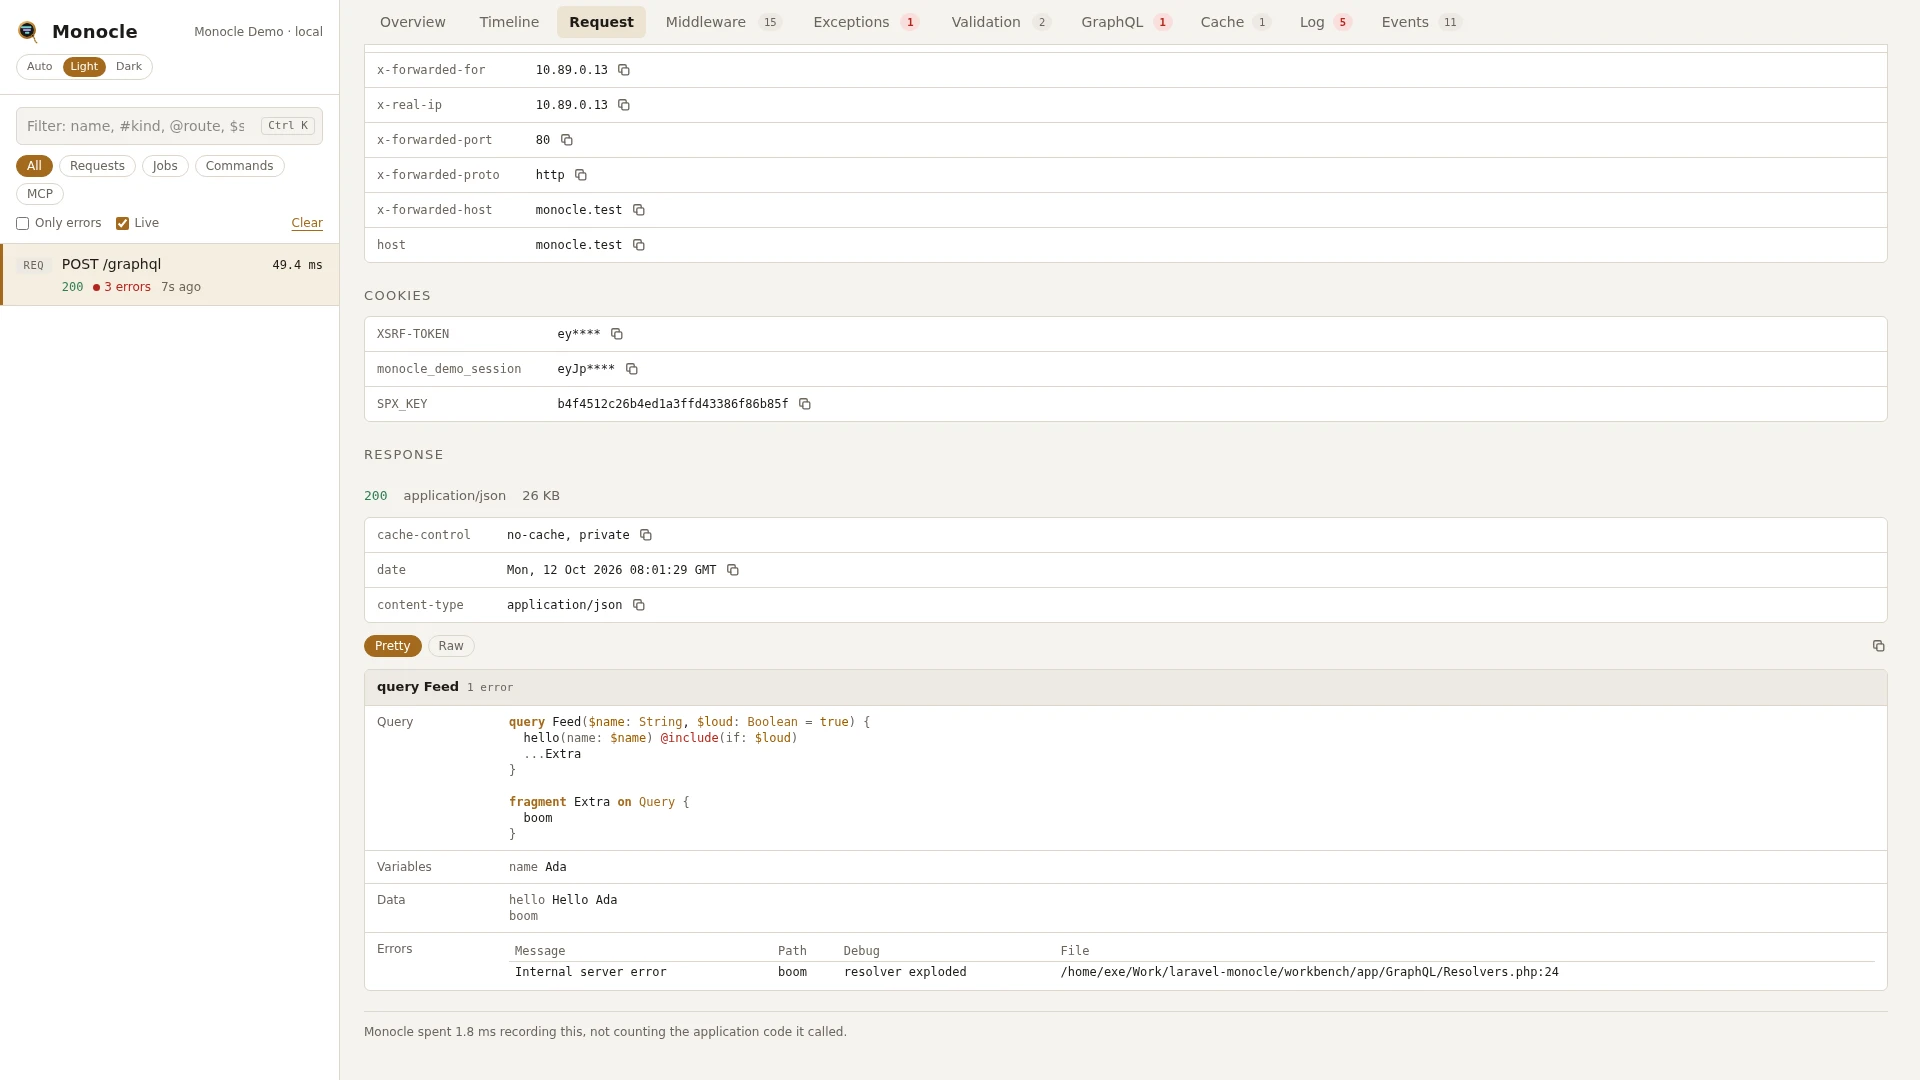
Task: Open the Overview tab
Action: 413,22
